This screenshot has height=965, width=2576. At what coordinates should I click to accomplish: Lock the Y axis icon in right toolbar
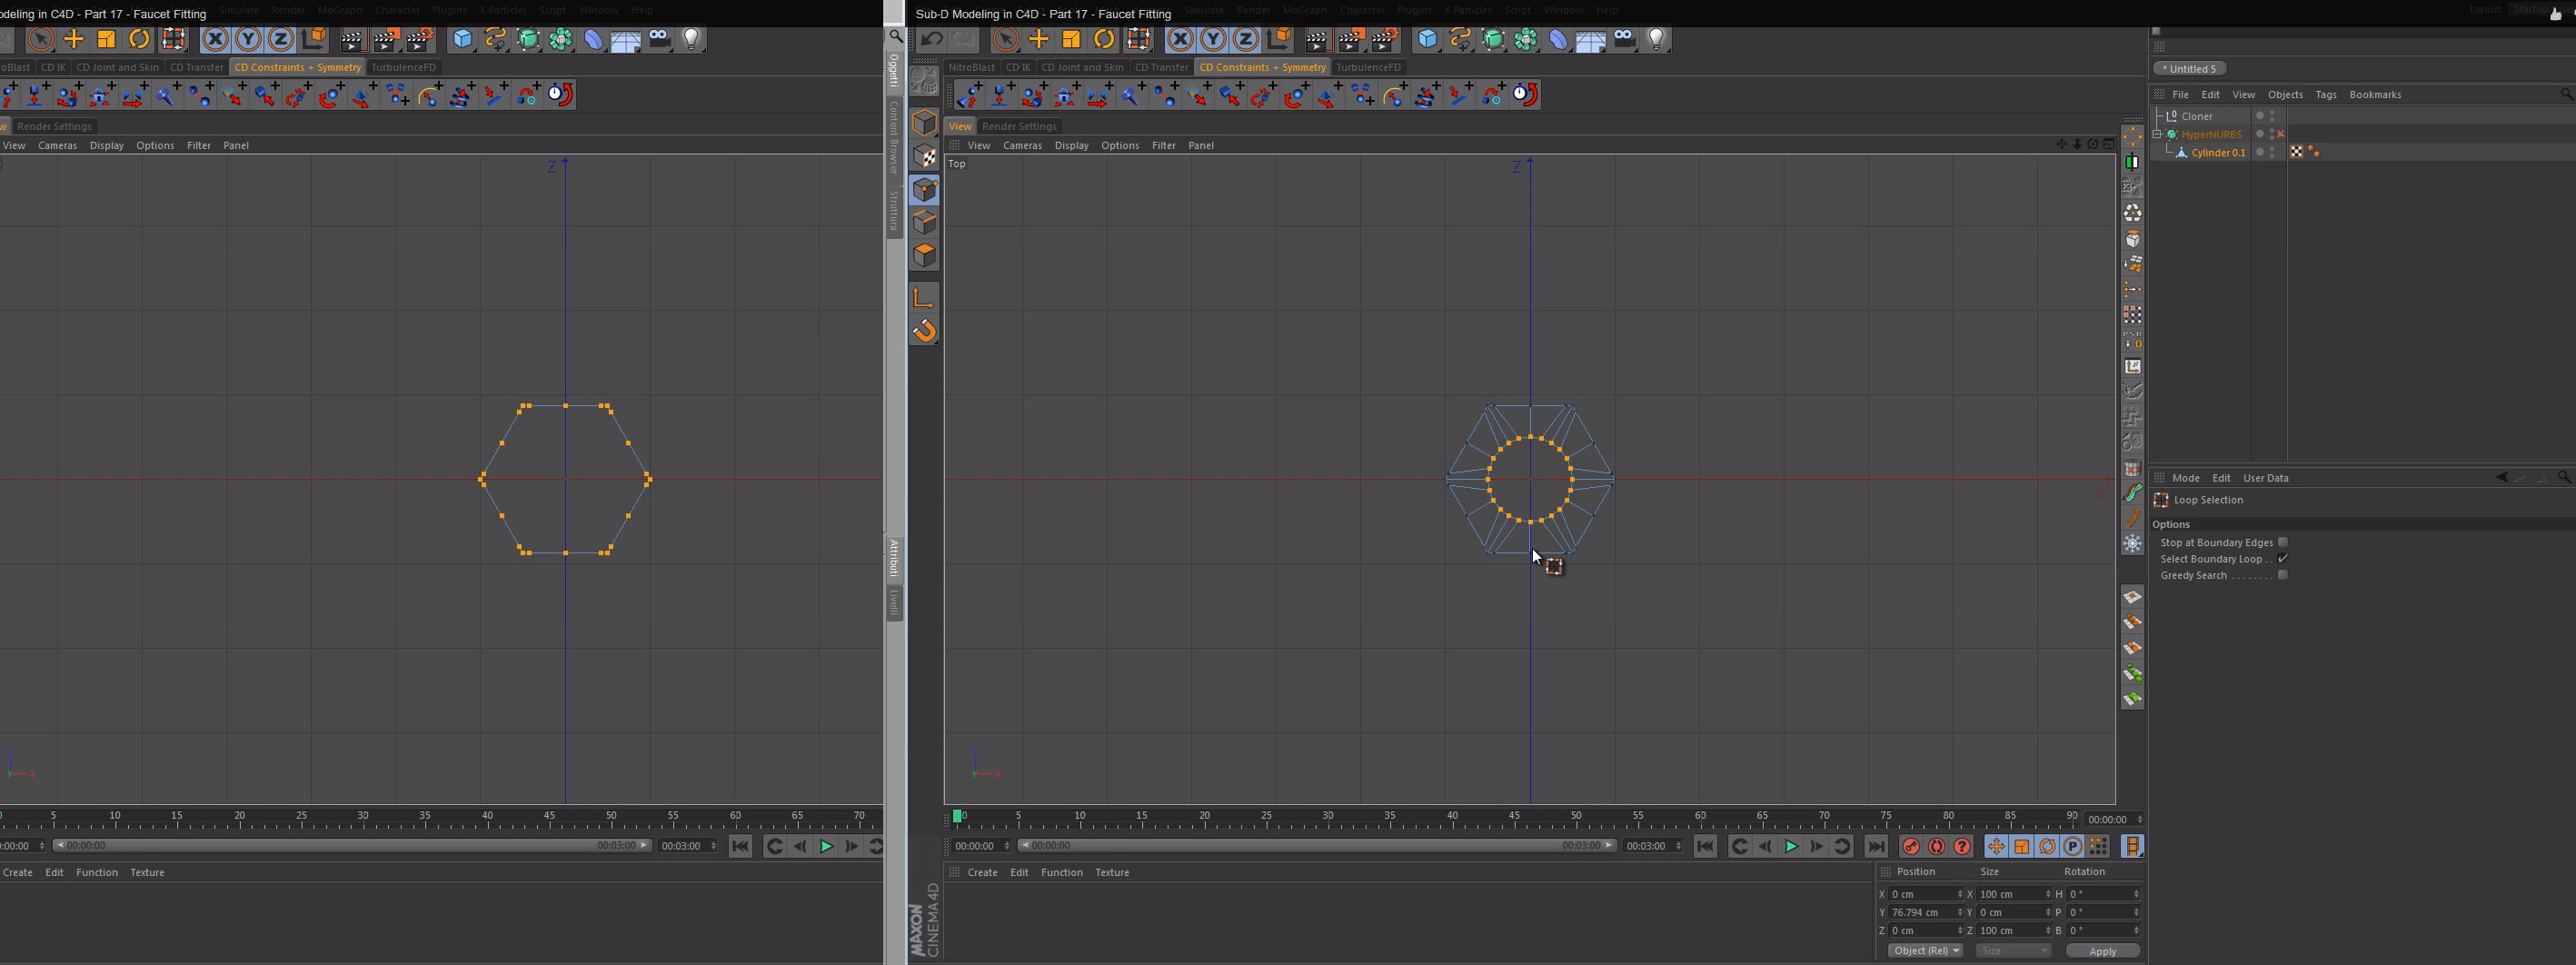[1213, 39]
